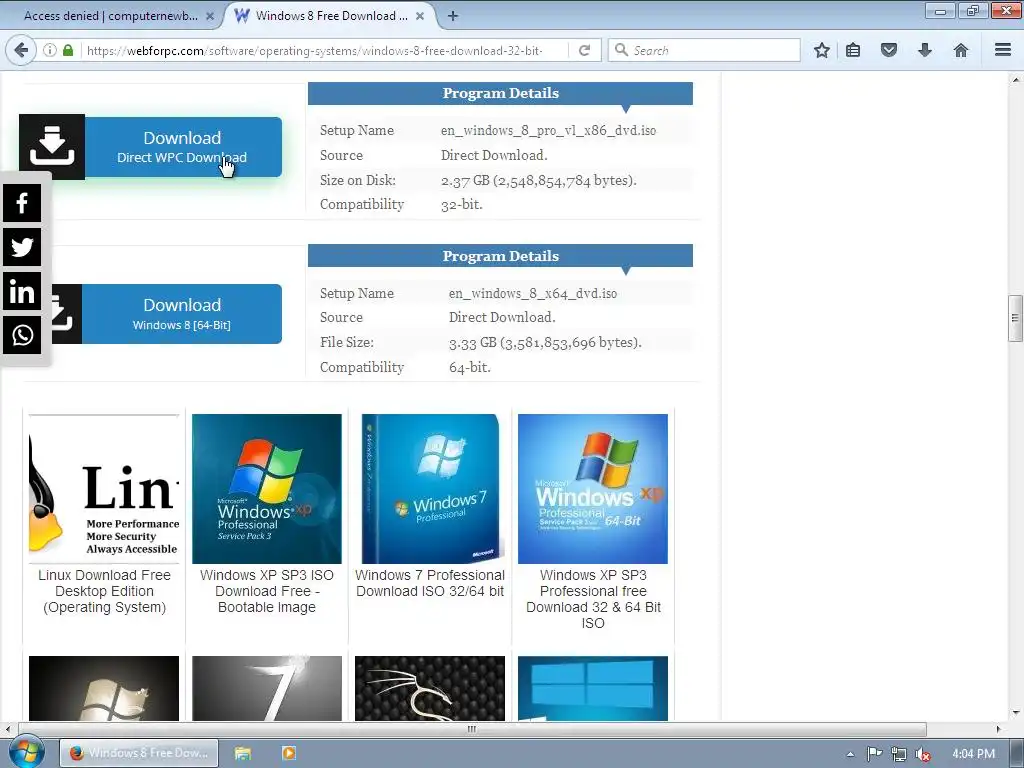
Task: Go back with the browser back arrow
Action: pyautogui.click(x=21, y=50)
